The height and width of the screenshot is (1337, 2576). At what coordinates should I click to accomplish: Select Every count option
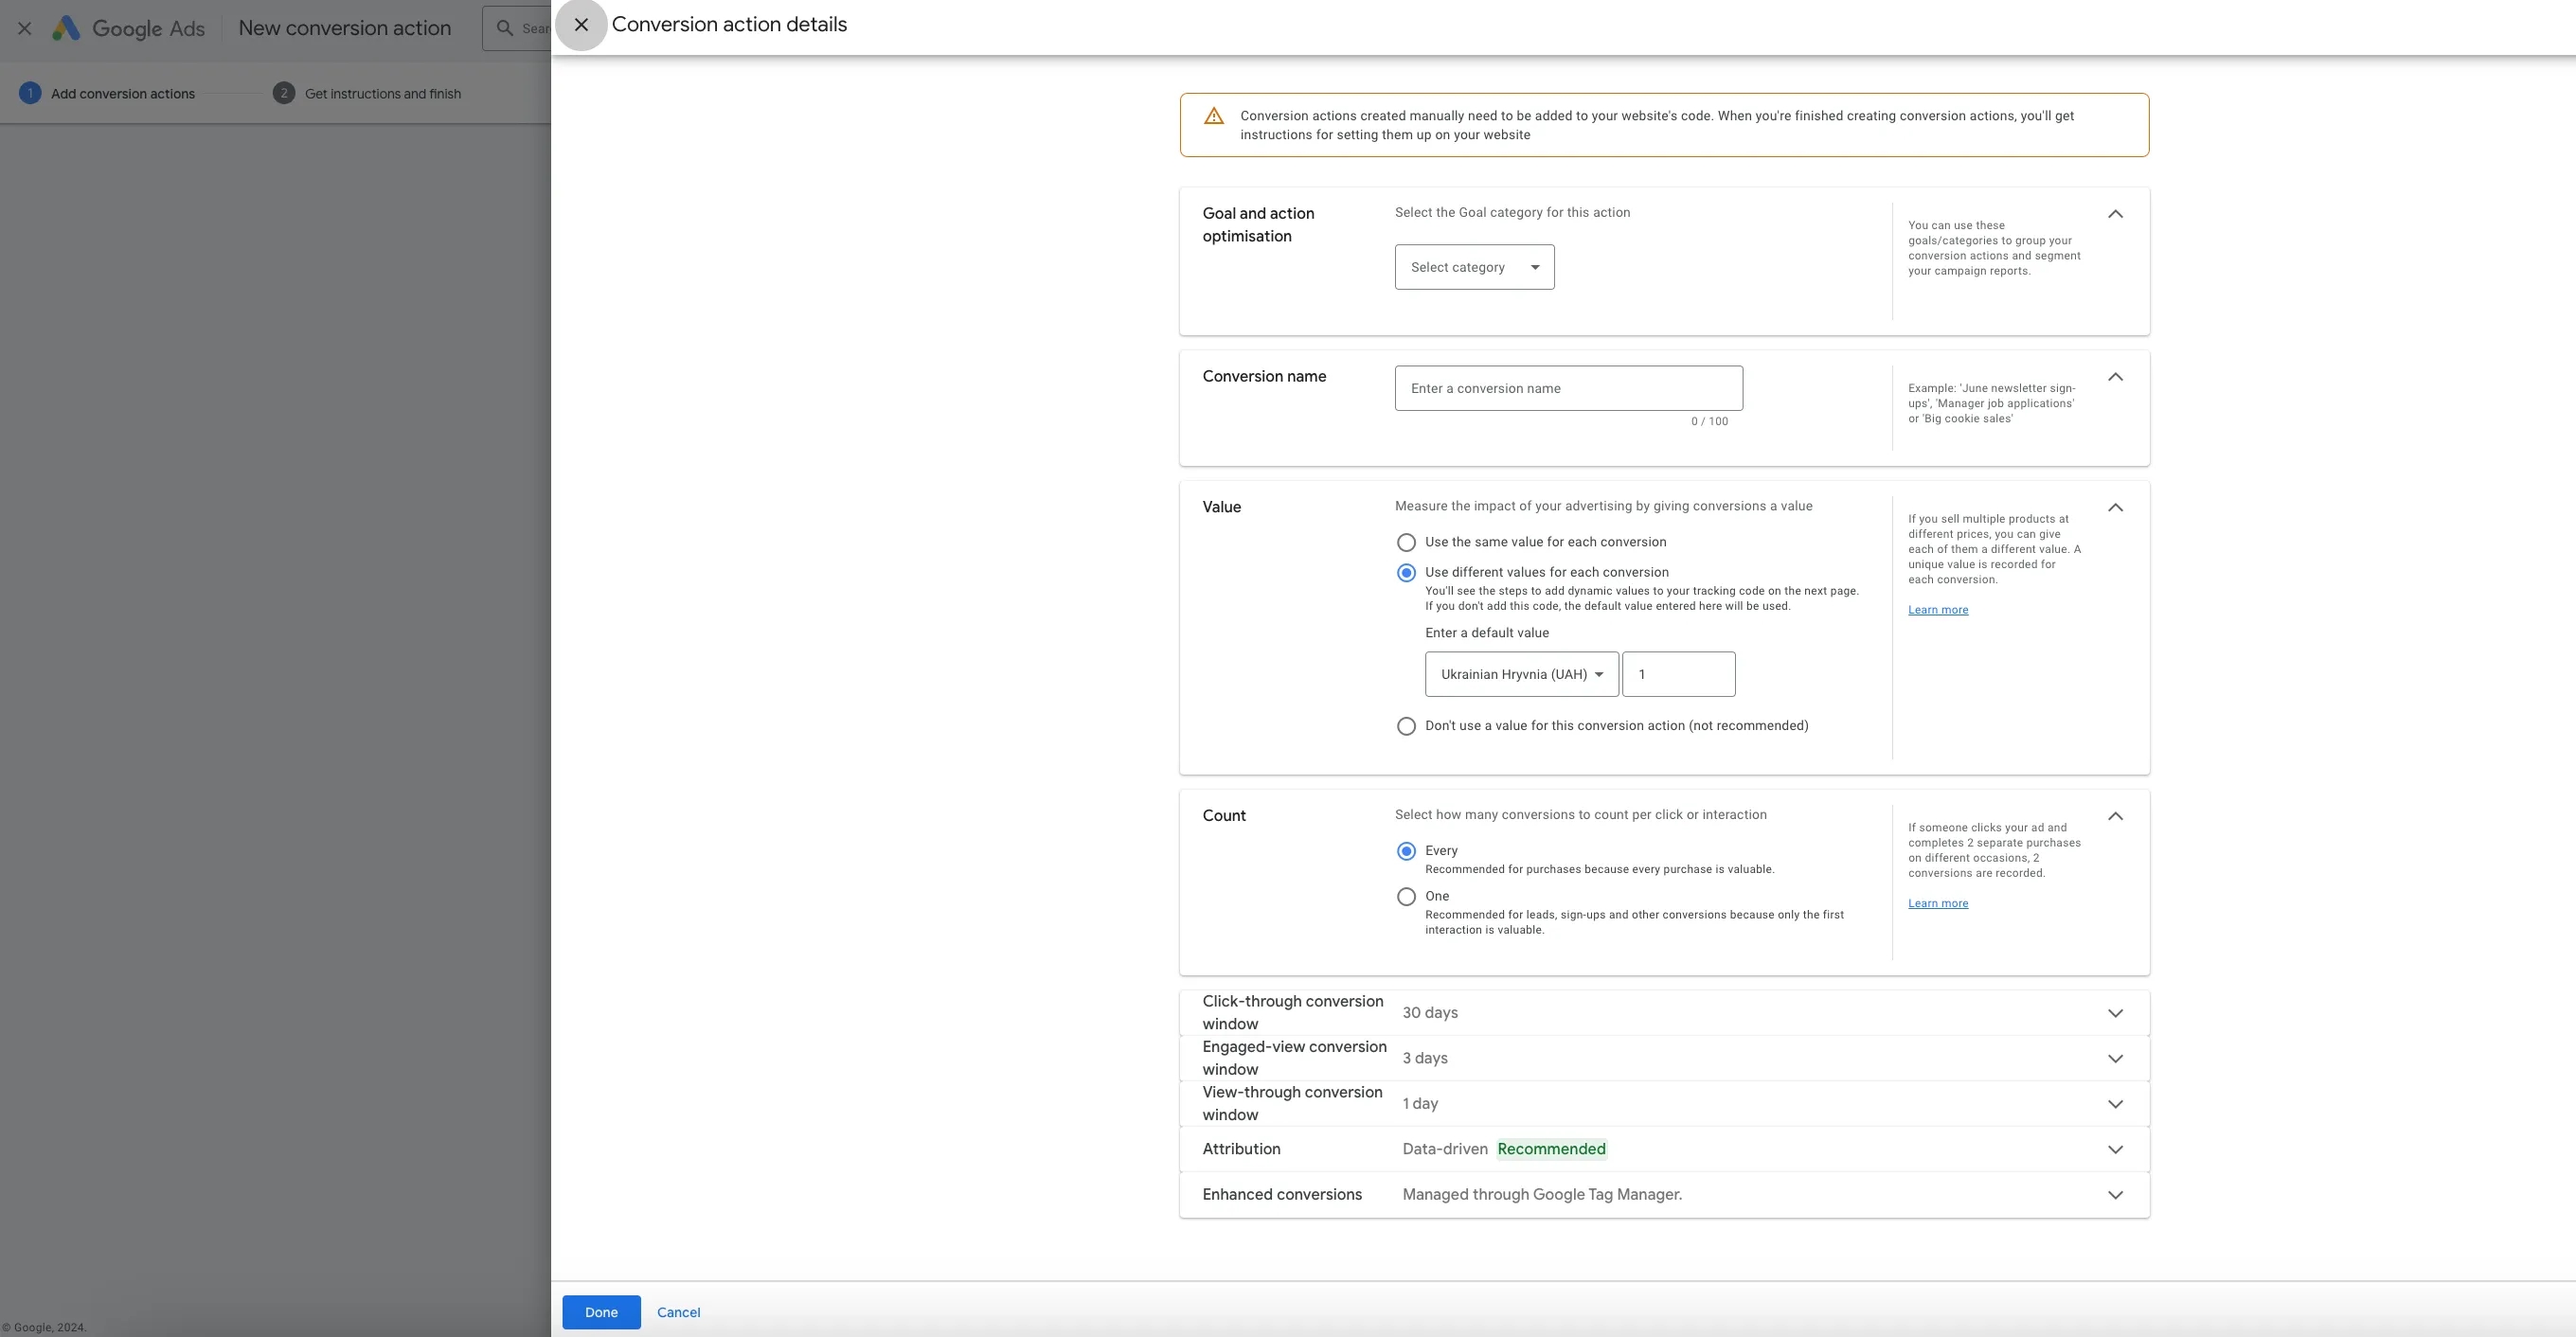[1406, 851]
